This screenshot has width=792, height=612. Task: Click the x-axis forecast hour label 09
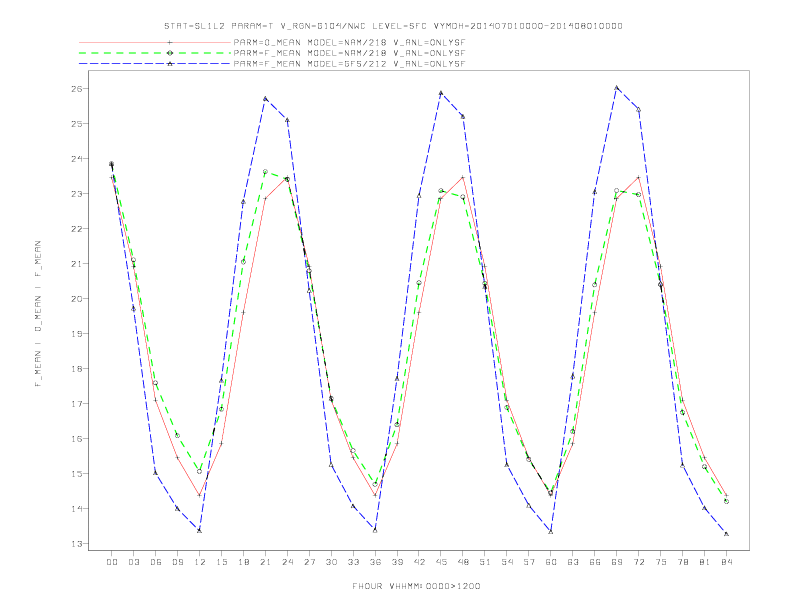pos(178,562)
